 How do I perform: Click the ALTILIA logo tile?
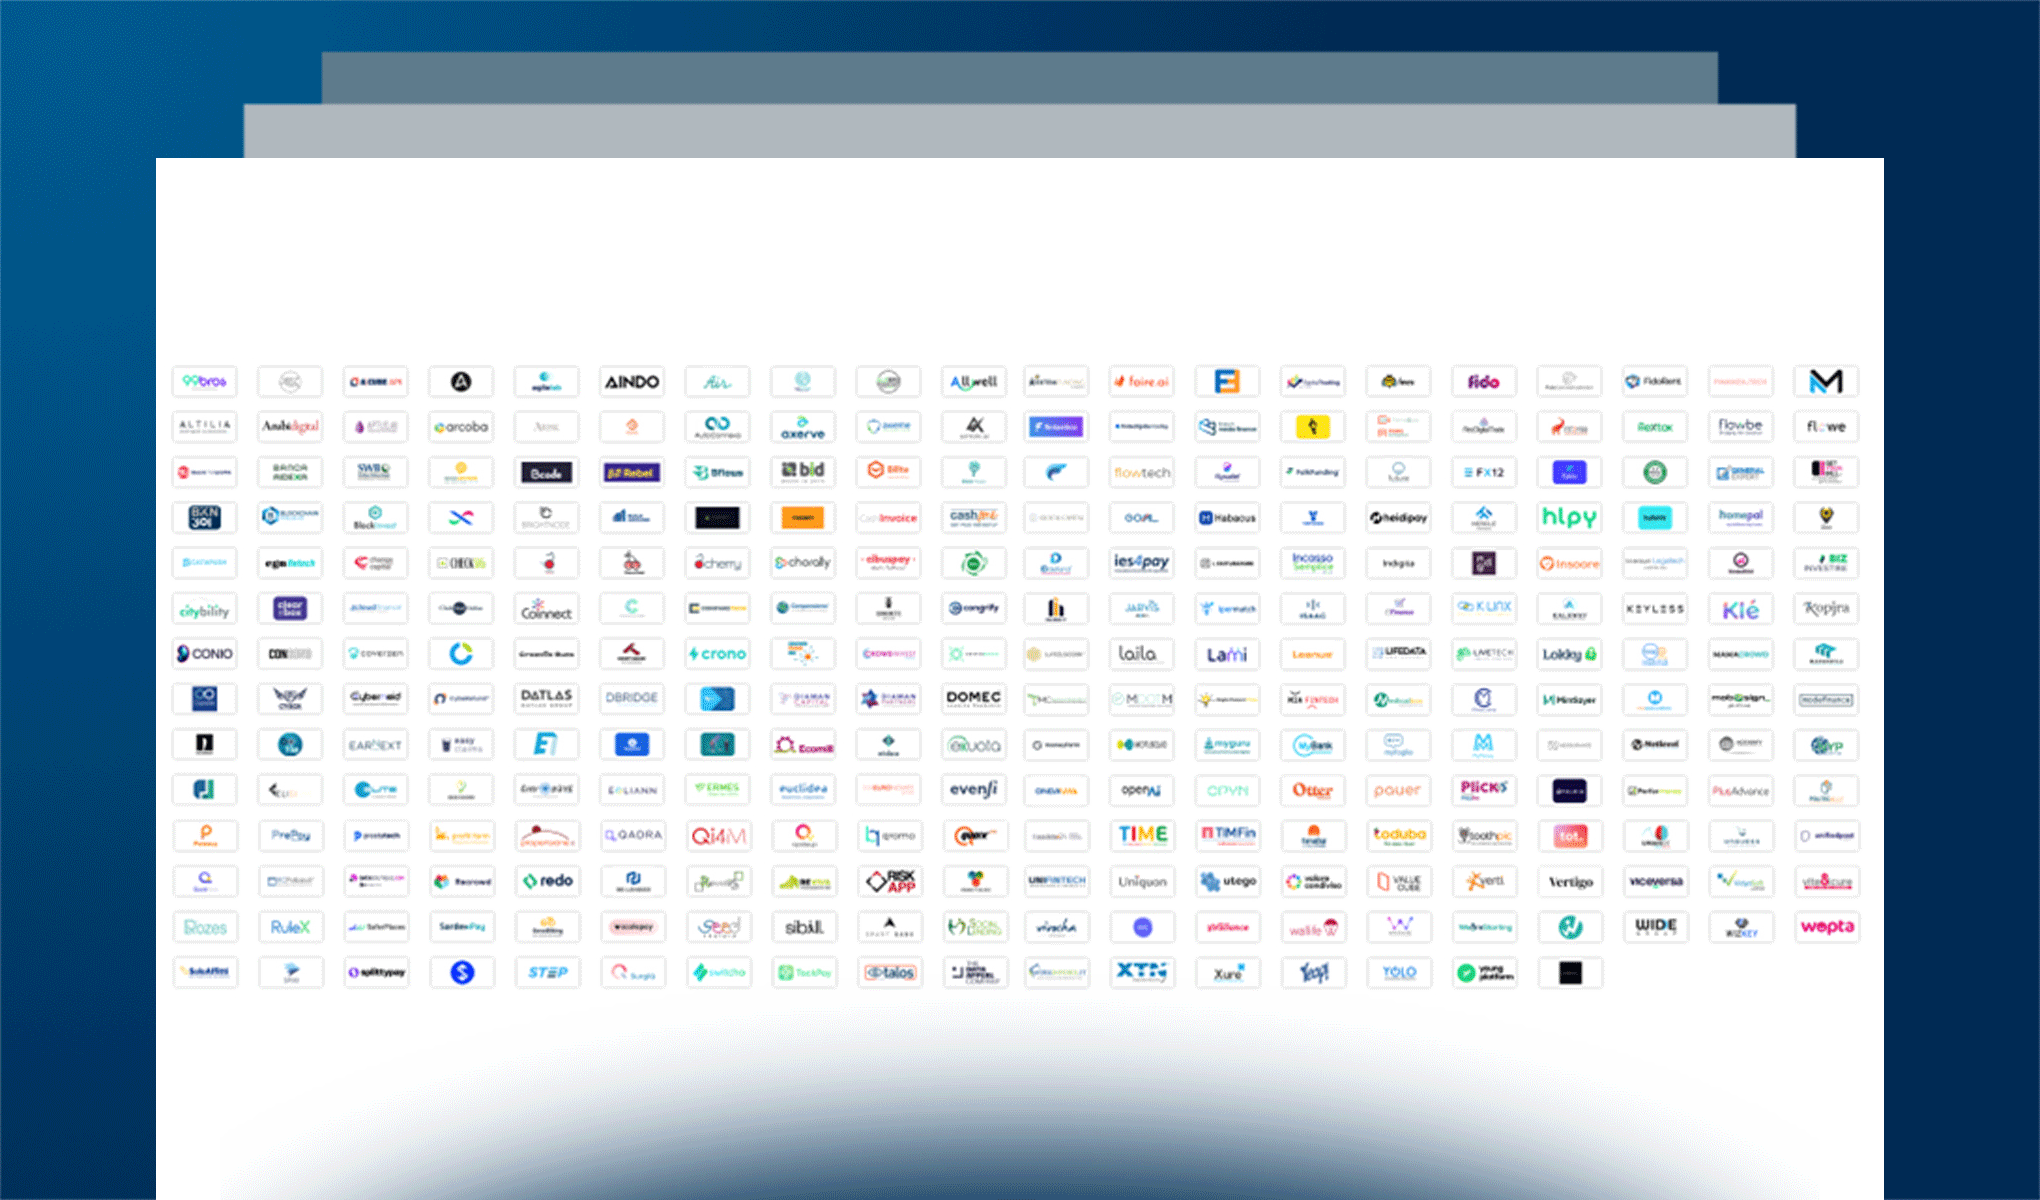(x=204, y=427)
